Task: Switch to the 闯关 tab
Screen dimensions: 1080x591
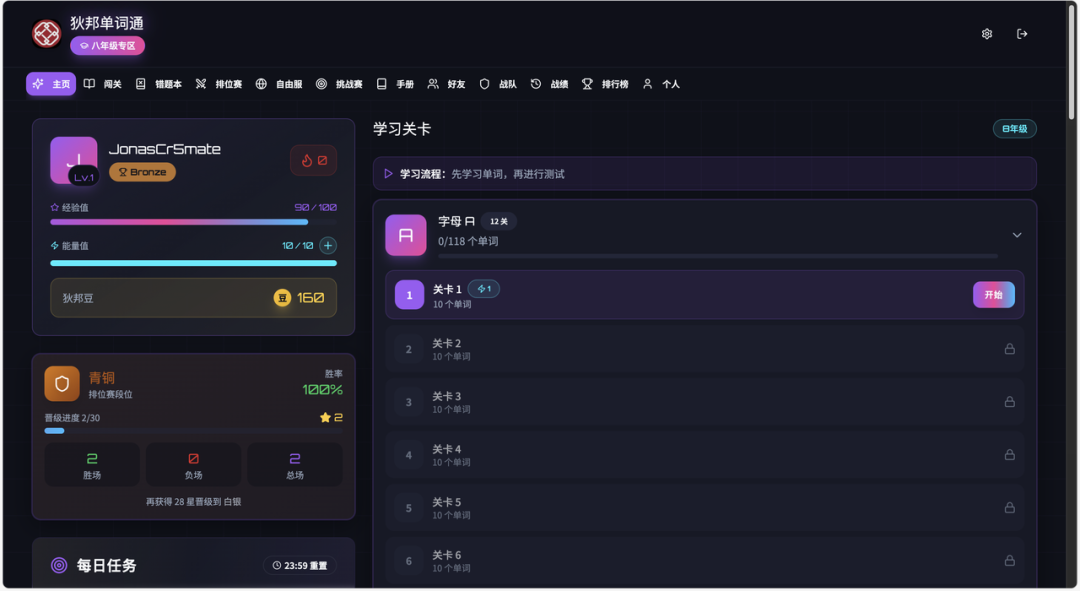Action: click(103, 84)
